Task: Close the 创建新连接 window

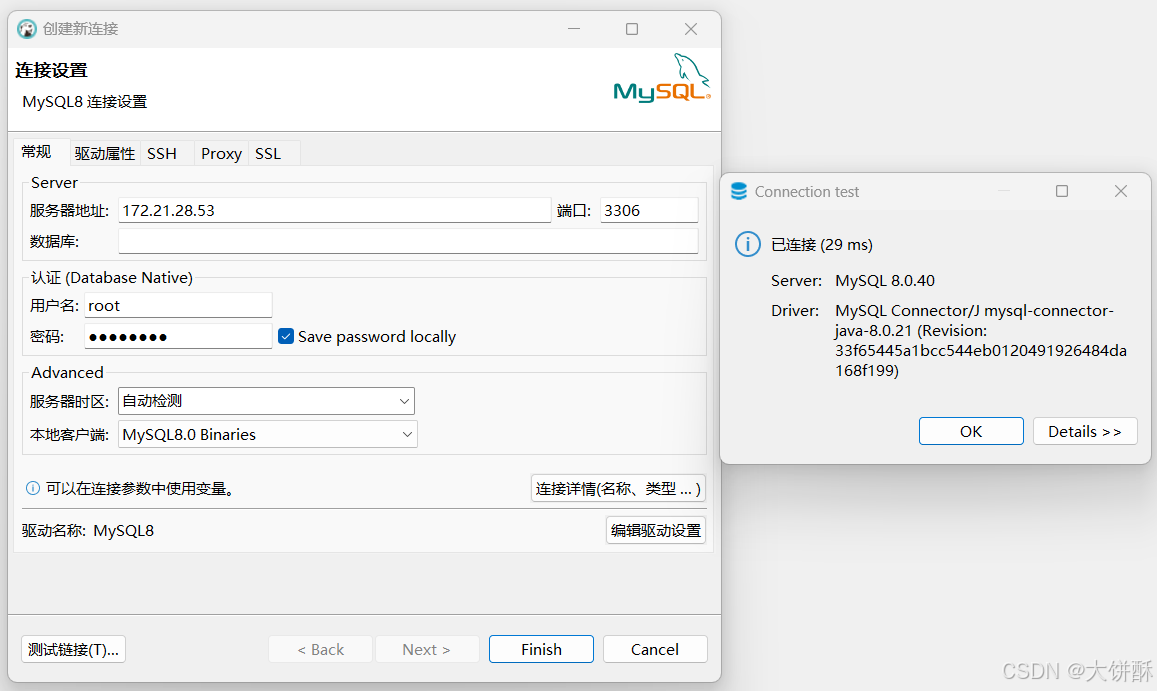Action: pyautogui.click(x=691, y=29)
